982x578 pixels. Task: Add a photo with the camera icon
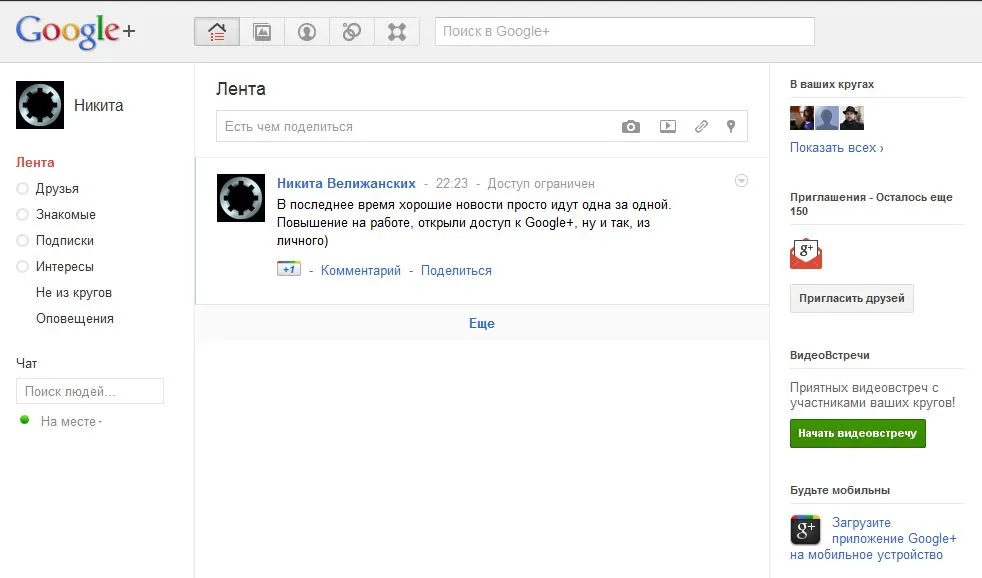(x=631, y=126)
